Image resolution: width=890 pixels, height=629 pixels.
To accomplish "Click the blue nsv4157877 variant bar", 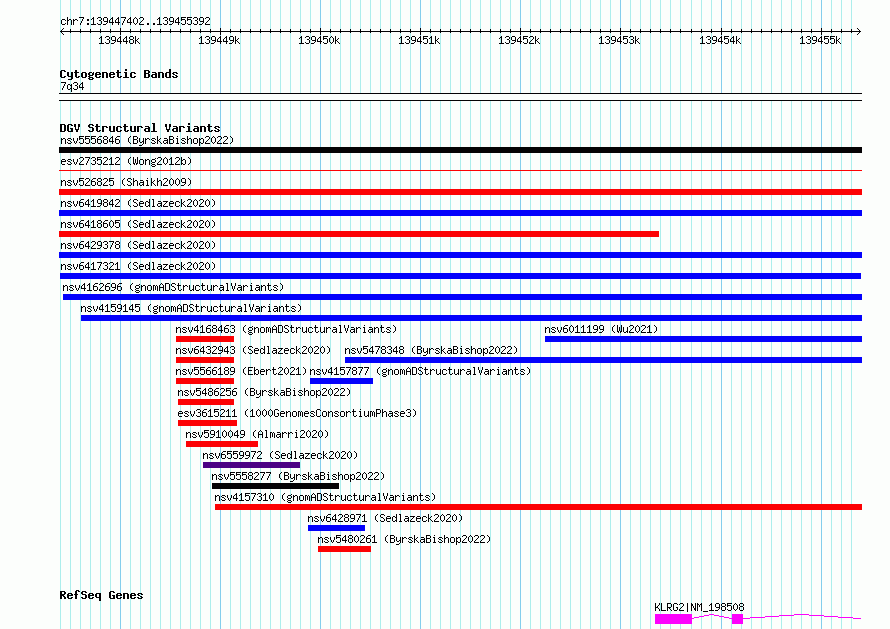I will click(x=341, y=381).
